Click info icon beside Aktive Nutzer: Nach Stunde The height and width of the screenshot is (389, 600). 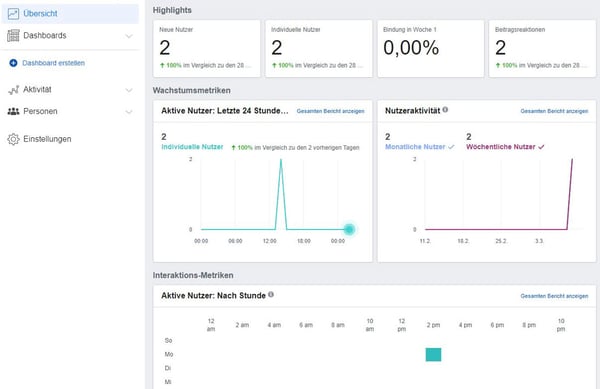click(x=271, y=295)
